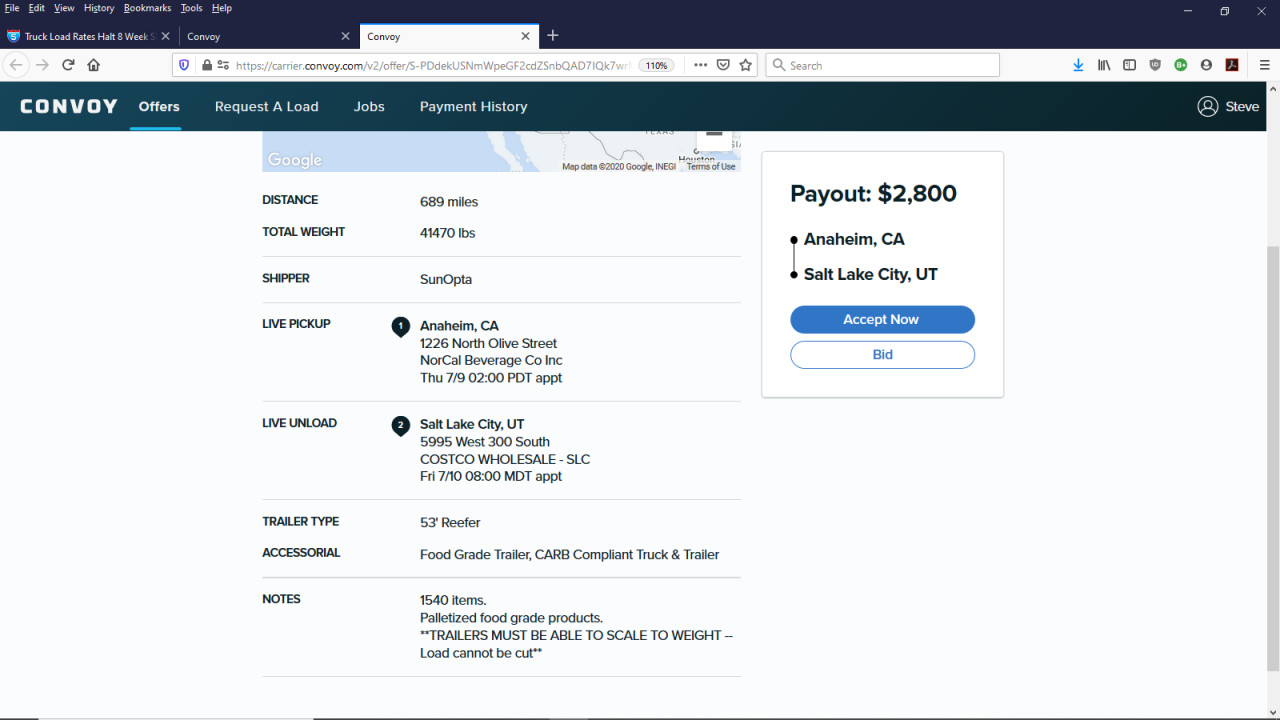Screen dimensions: 1280x720
Task: Click pickup stop marker number 1
Action: pos(400,326)
